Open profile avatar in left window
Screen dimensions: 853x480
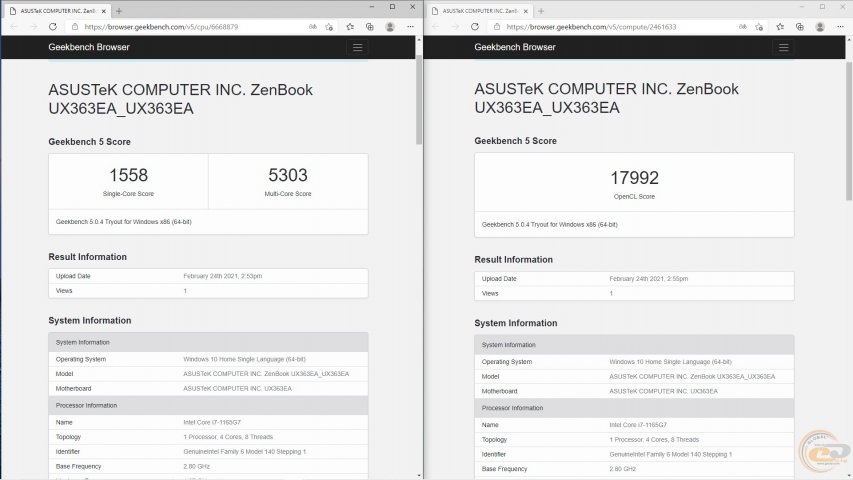coord(390,27)
